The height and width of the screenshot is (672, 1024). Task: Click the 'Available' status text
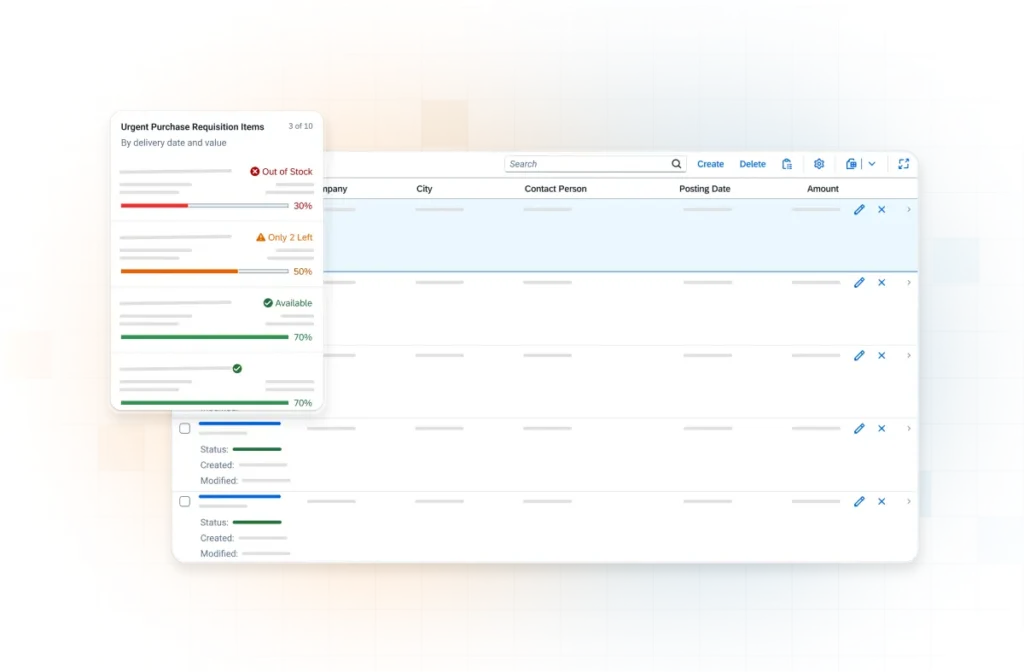(294, 303)
